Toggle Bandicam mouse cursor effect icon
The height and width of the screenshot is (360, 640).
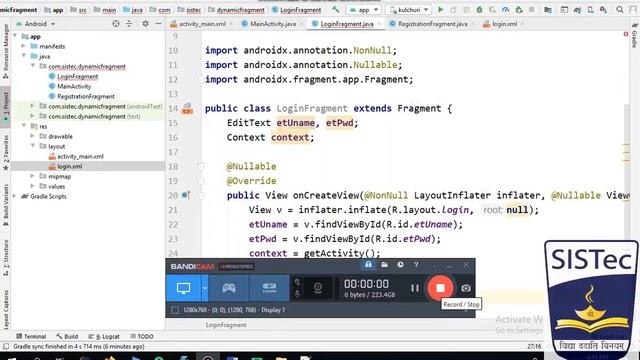[x=298, y=282]
